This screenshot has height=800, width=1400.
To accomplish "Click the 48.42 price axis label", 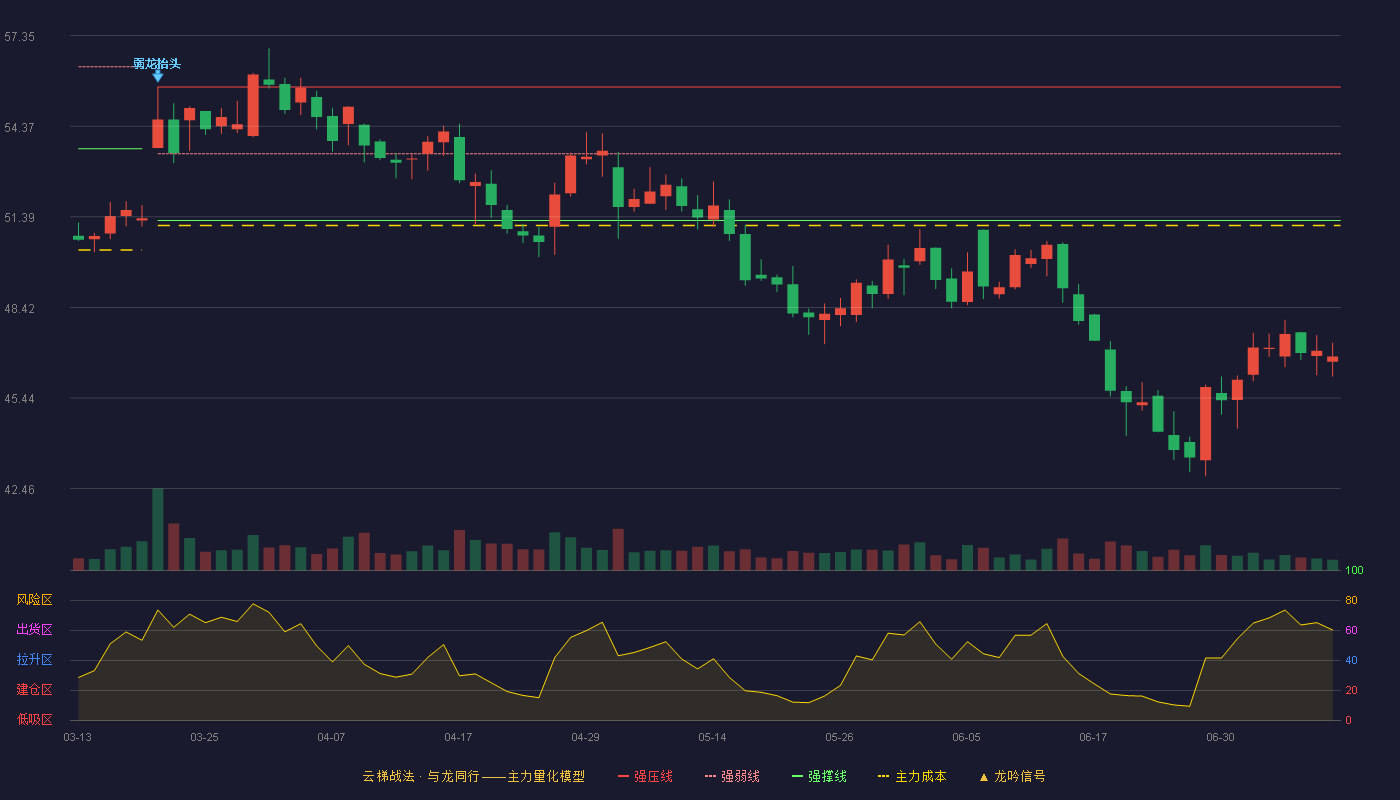I will 19,308.
